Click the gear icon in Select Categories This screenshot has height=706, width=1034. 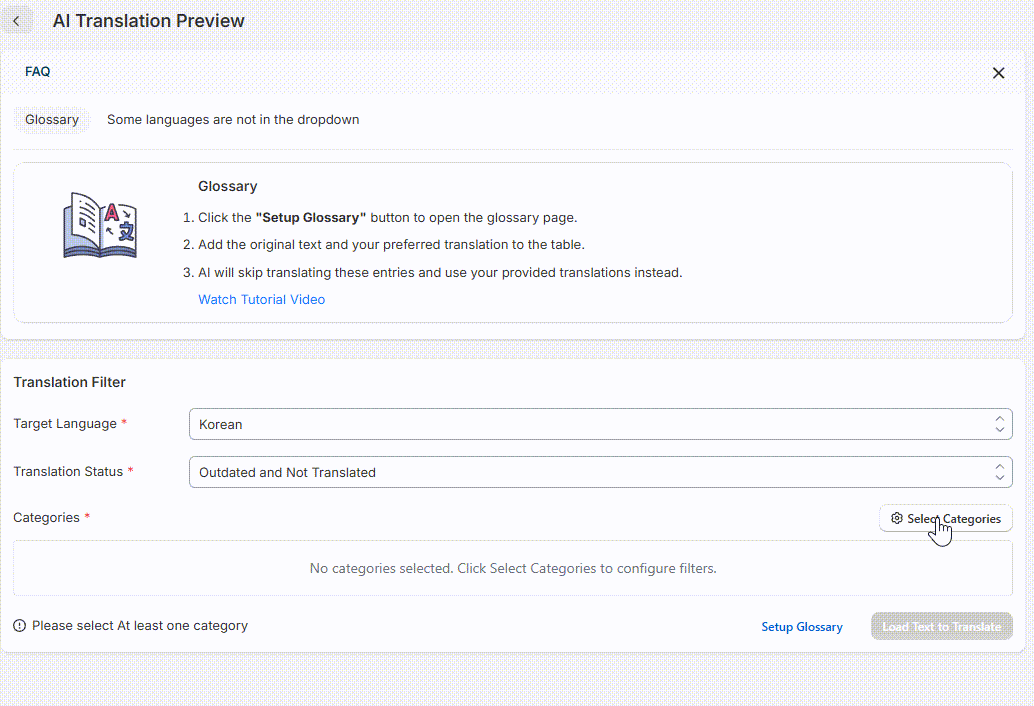click(x=897, y=519)
